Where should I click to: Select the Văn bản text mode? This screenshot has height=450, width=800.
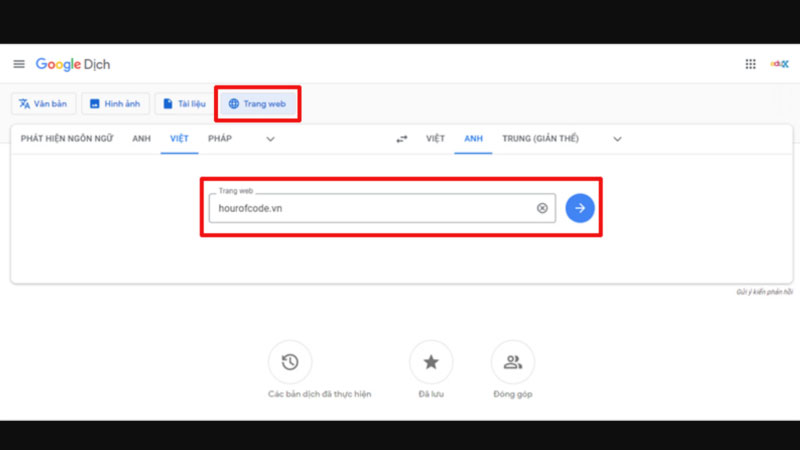[42, 104]
